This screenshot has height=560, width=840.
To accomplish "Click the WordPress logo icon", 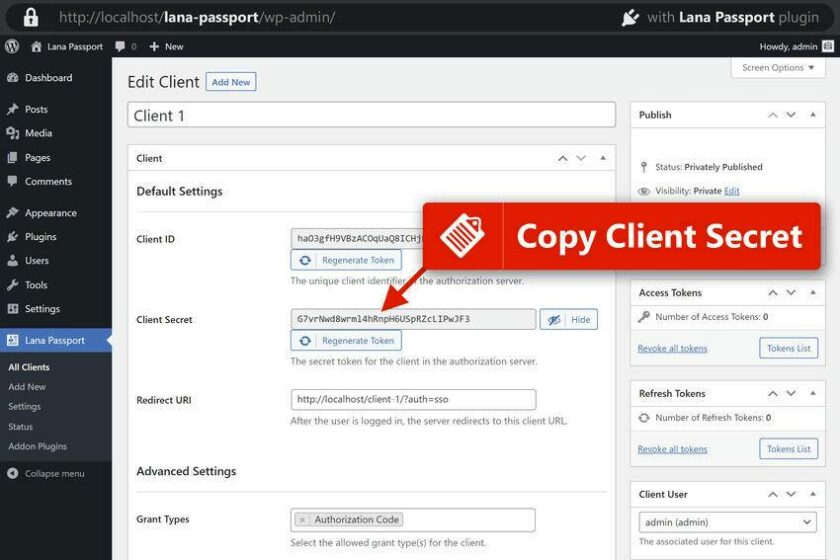I will coord(12,46).
